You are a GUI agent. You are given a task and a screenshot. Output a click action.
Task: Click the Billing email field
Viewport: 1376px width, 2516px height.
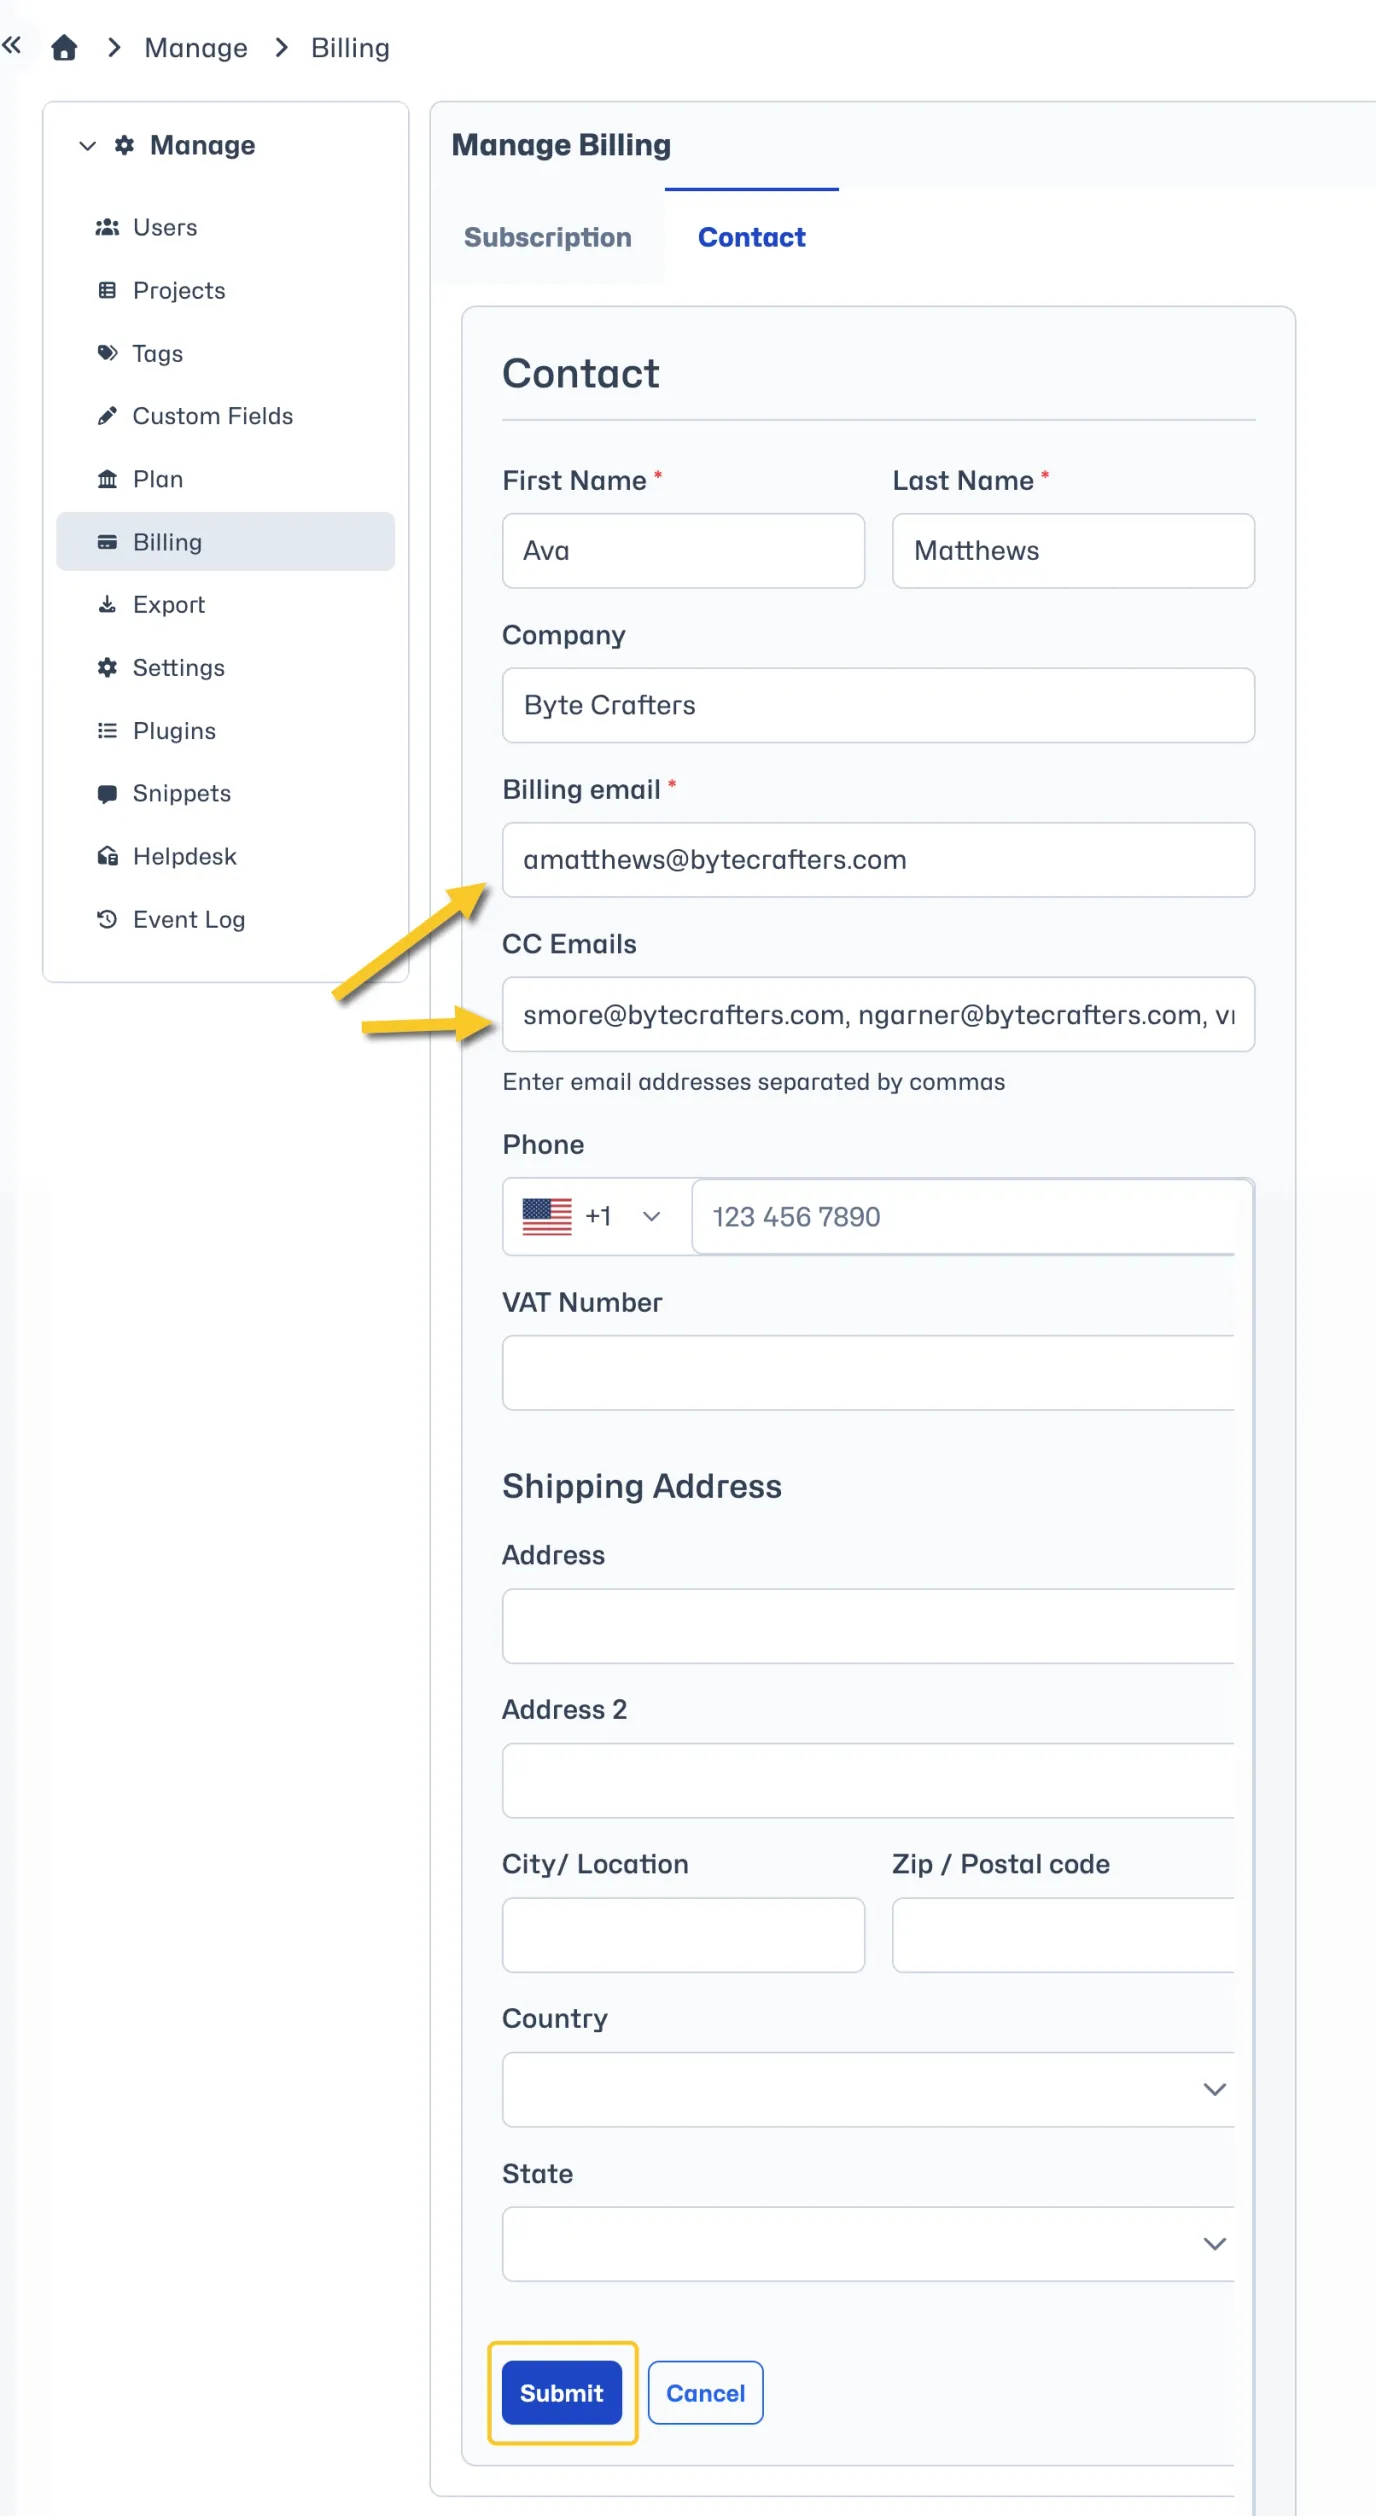click(x=879, y=860)
